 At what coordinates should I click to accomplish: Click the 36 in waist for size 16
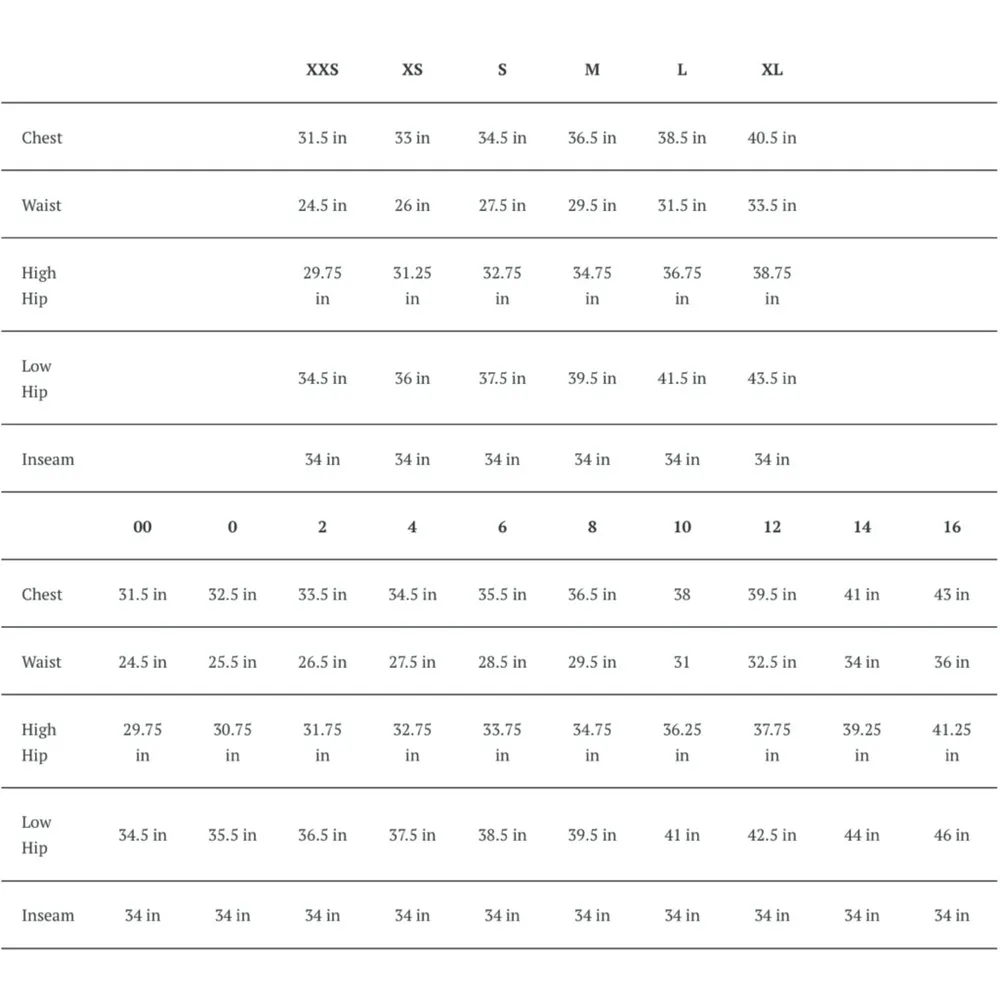[x=952, y=662]
